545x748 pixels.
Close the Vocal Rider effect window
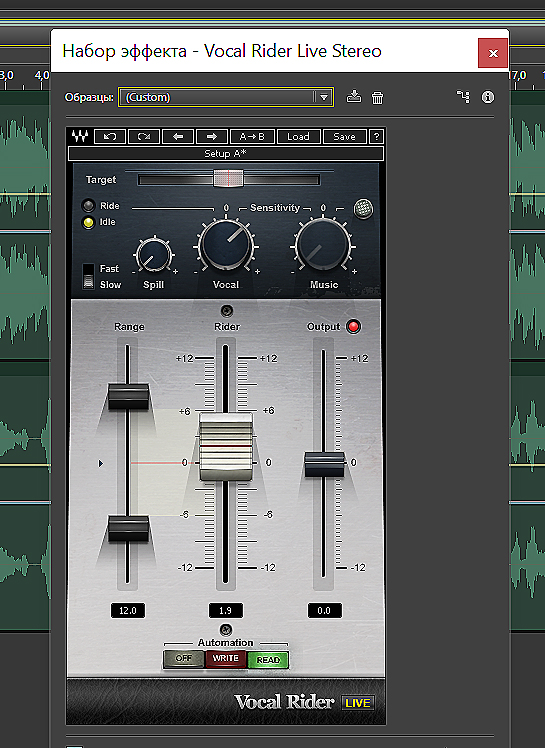(493, 53)
